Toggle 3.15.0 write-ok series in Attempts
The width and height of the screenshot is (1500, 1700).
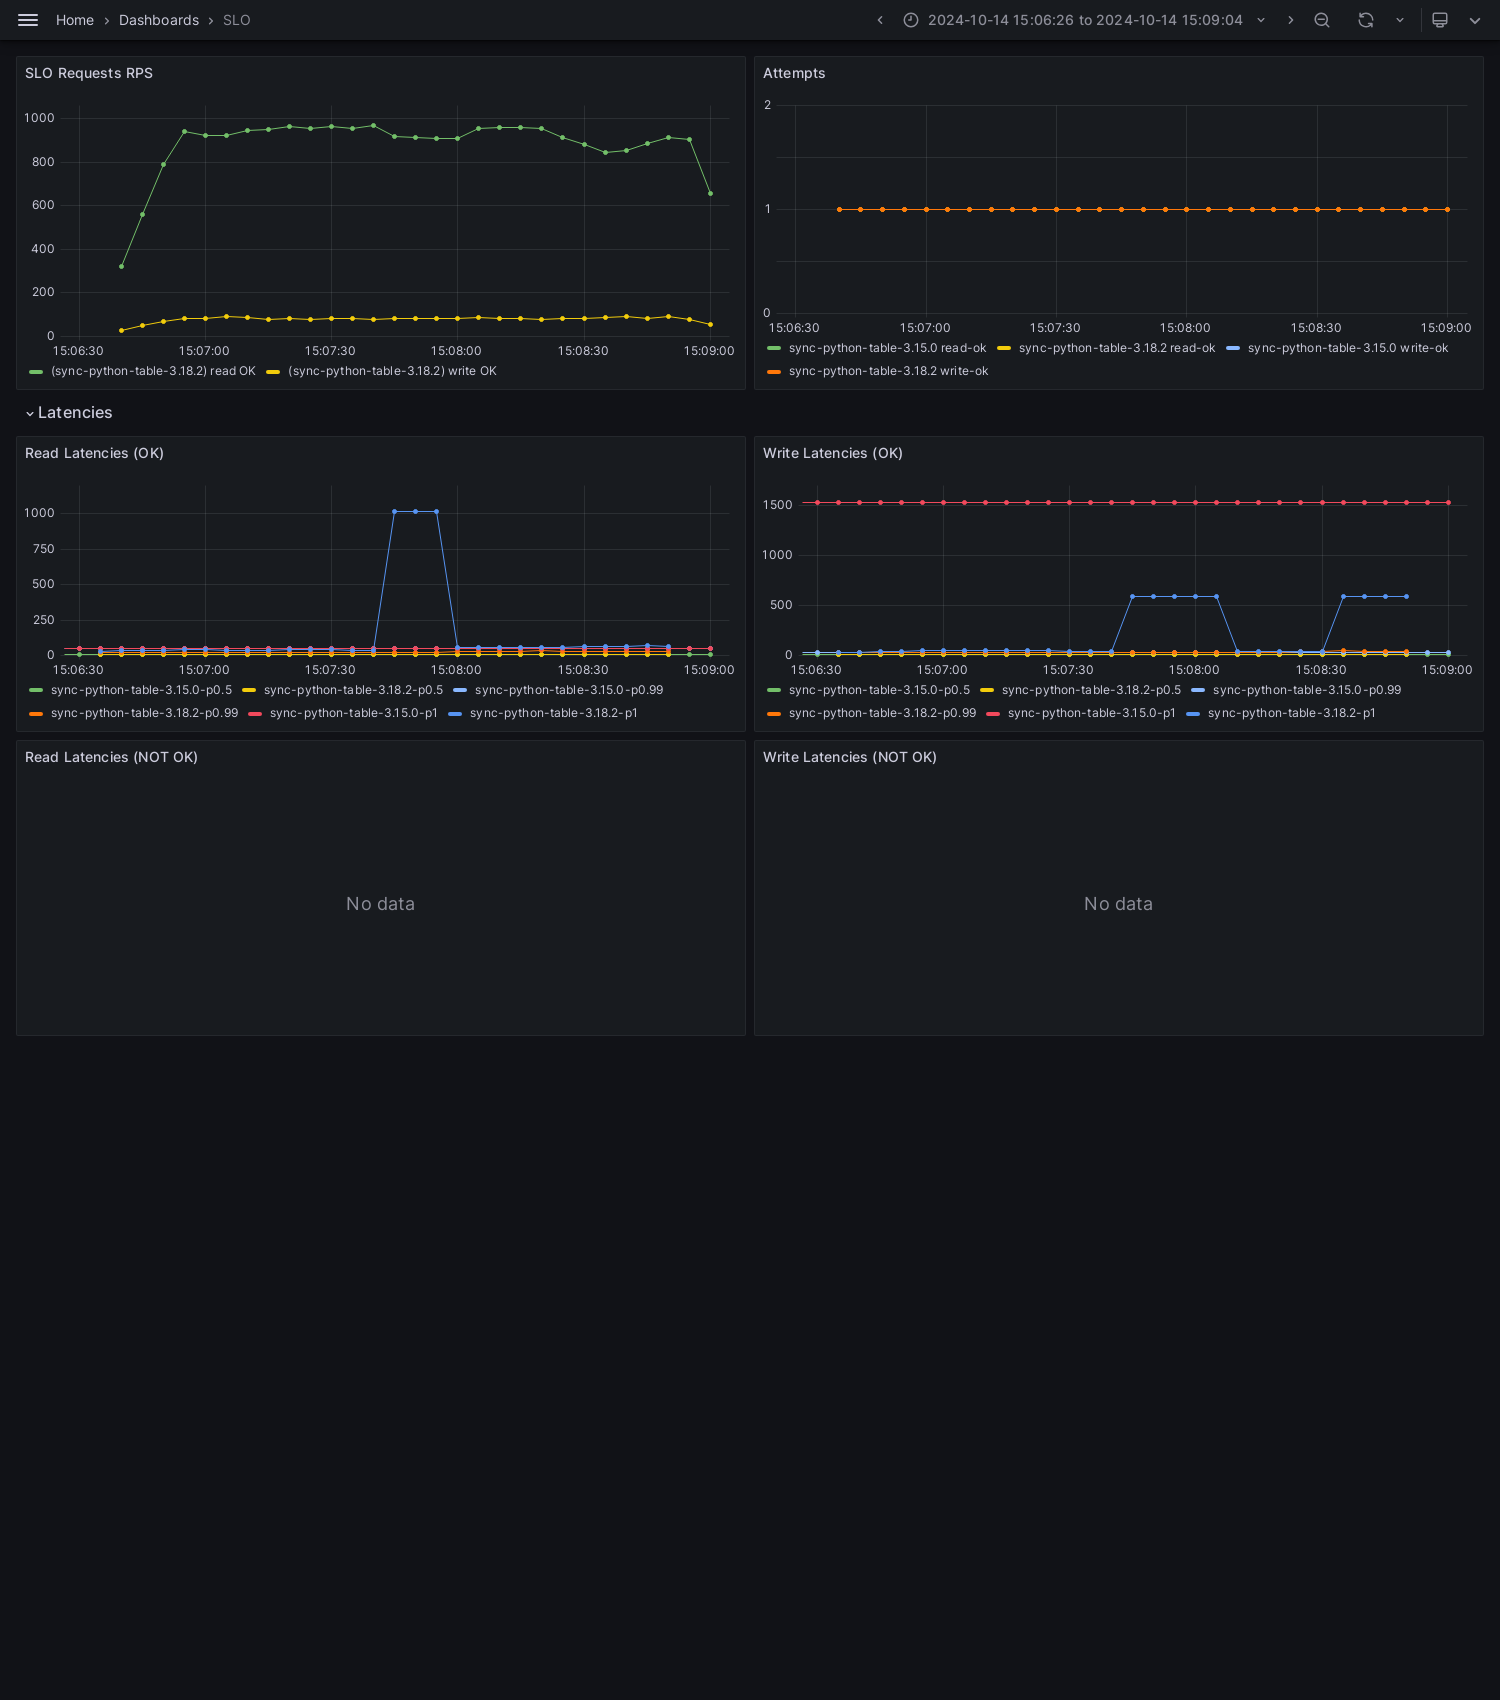[1348, 348]
